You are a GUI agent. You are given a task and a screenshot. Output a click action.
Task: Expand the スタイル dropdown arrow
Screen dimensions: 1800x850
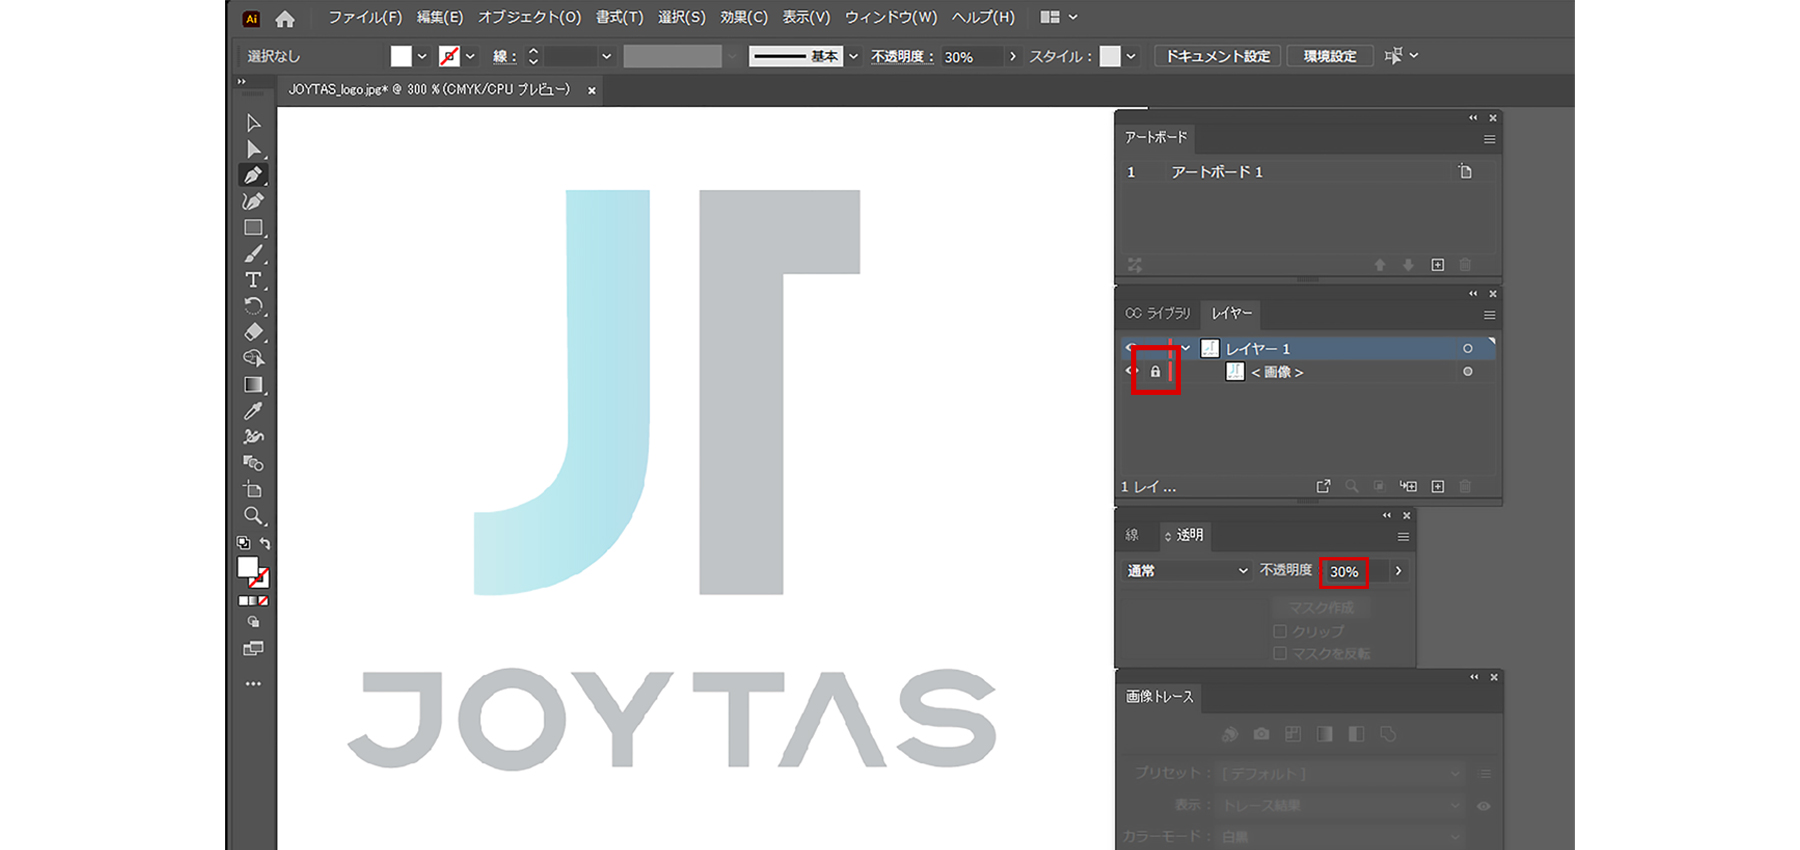[x=1131, y=56]
